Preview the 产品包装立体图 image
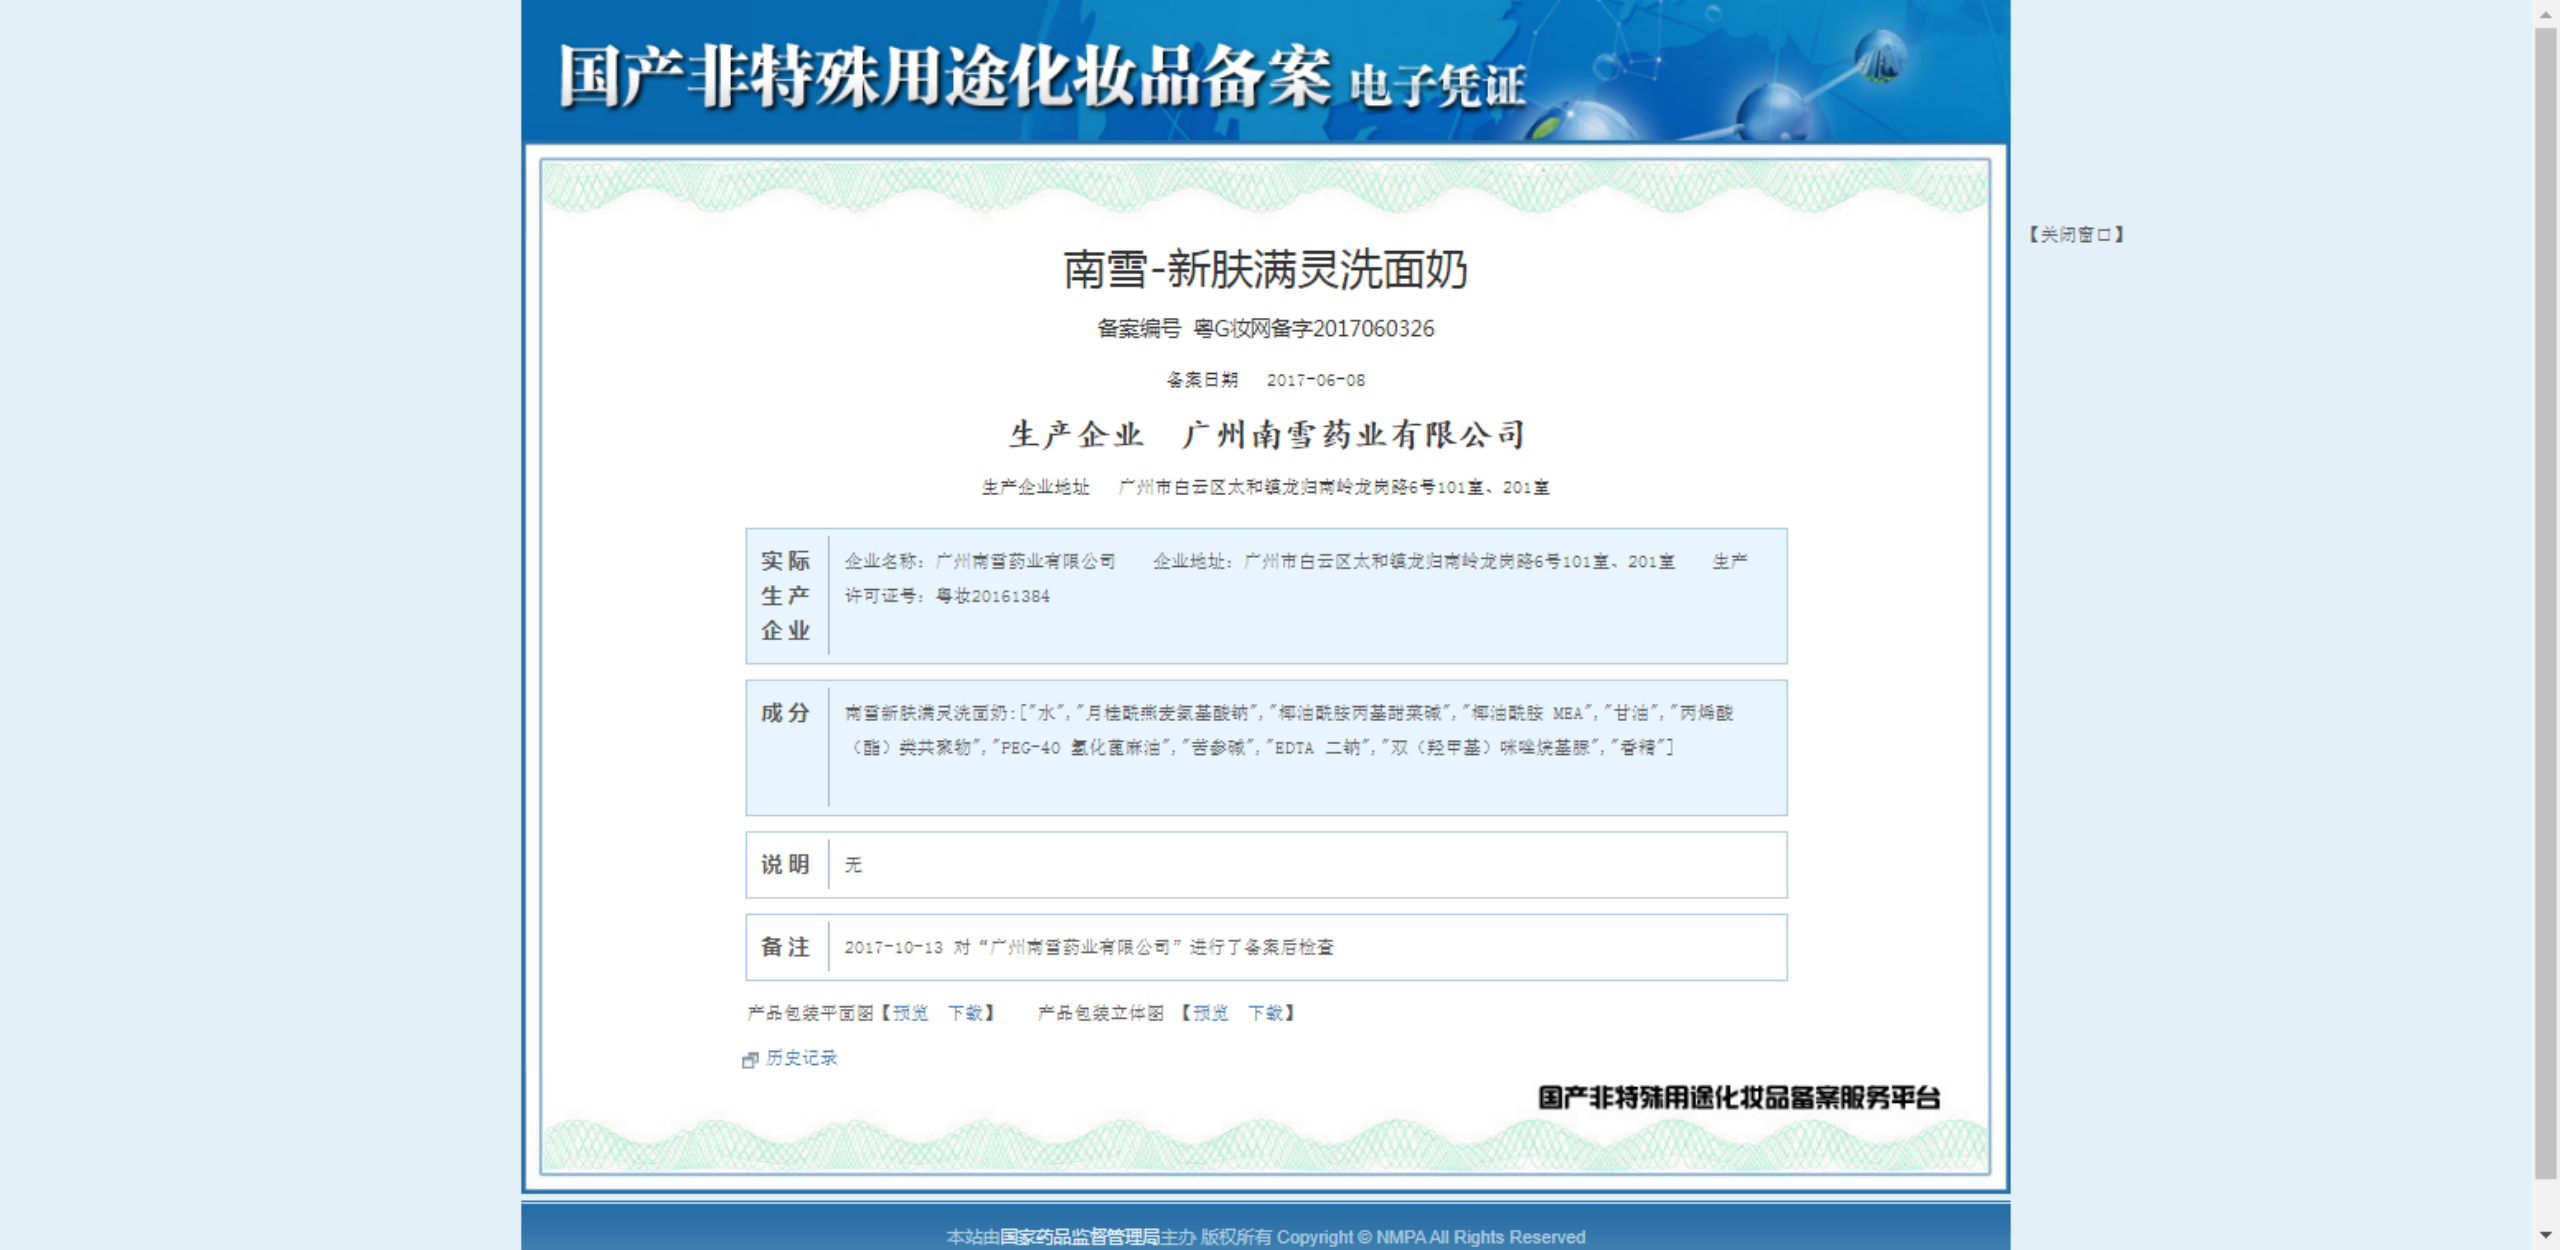 tap(1210, 1013)
